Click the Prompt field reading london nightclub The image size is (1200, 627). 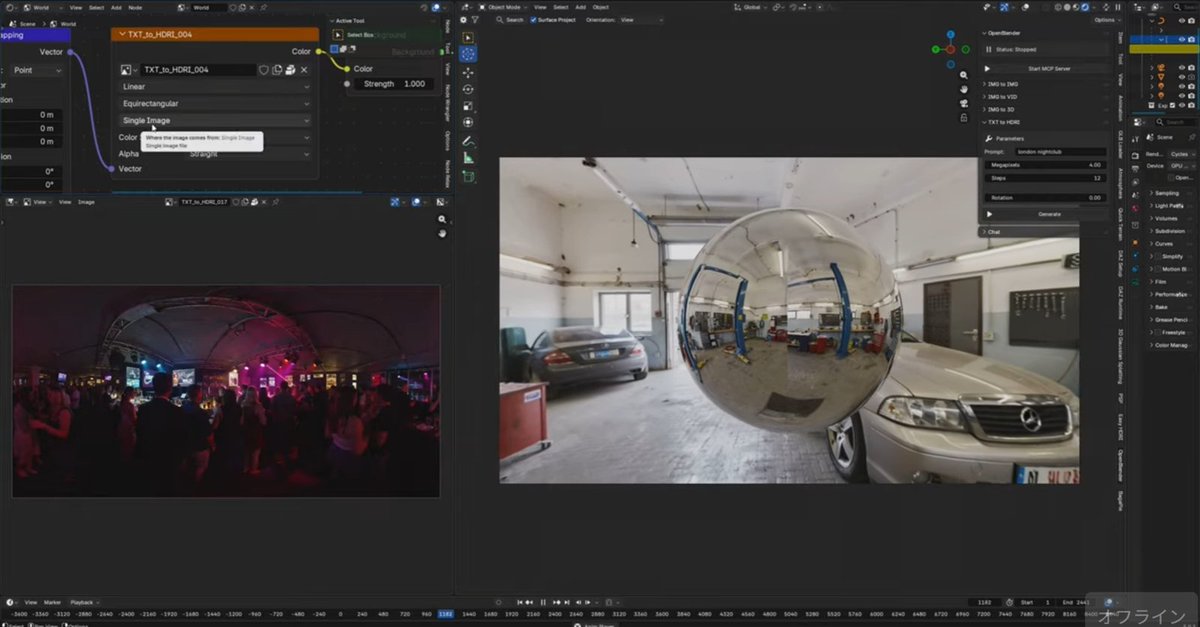(x=1059, y=151)
